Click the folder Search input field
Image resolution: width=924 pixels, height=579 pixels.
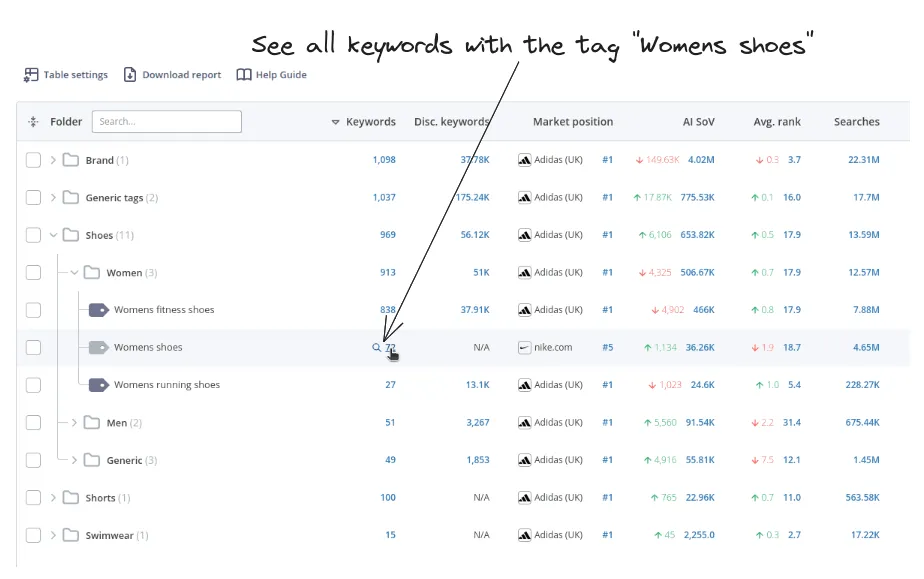[166, 122]
